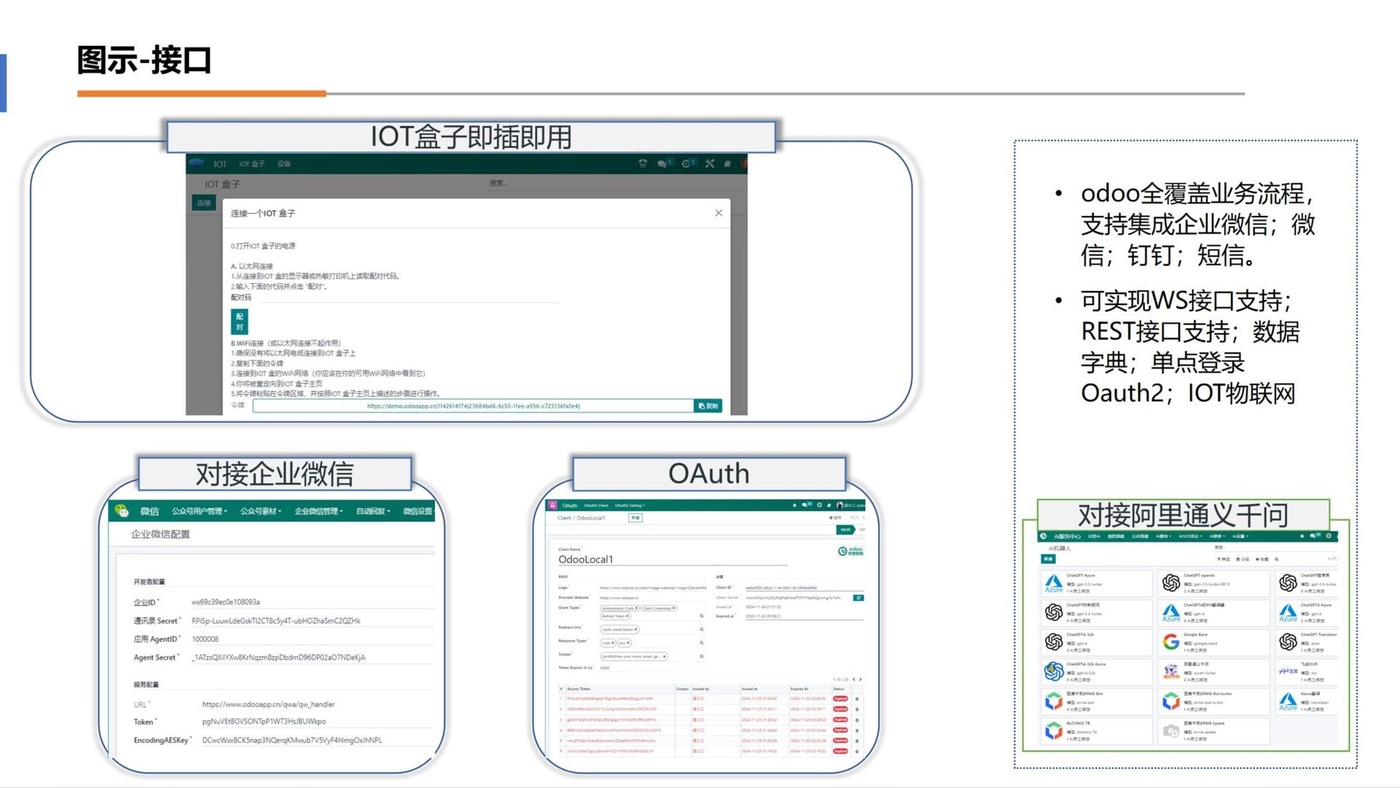This screenshot has width=1400, height=788.
Task: Click the IOT盒子即插即用 title box
Action: [x=471, y=137]
